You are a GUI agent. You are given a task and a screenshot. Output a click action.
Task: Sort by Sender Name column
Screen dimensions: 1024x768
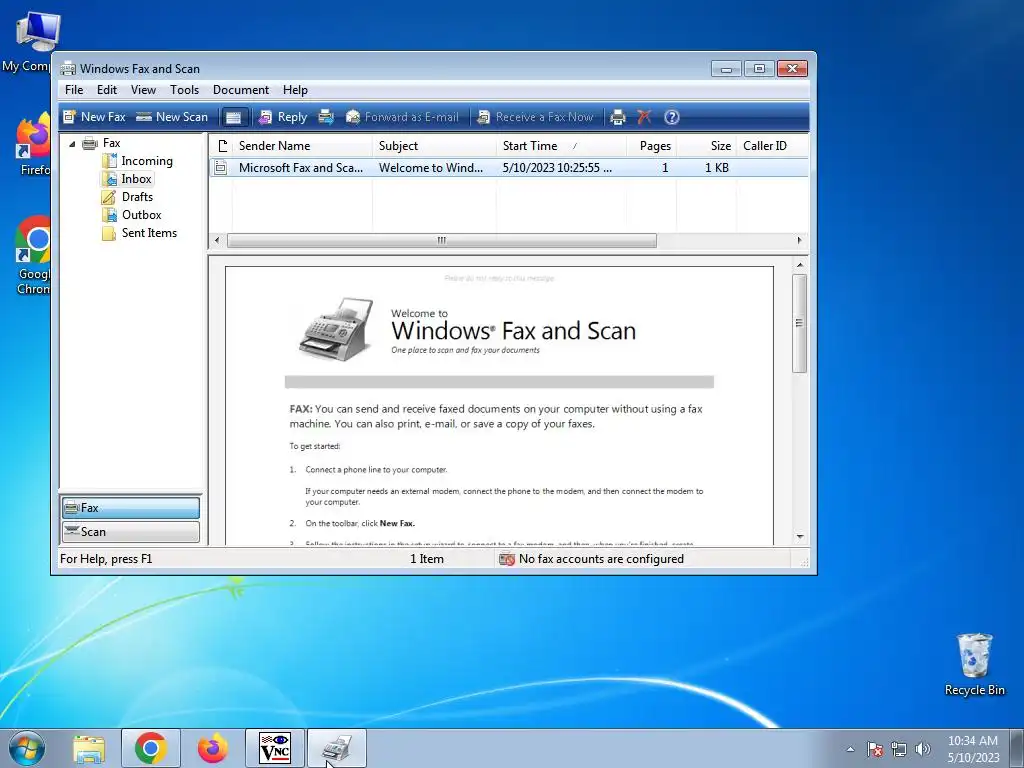302,146
